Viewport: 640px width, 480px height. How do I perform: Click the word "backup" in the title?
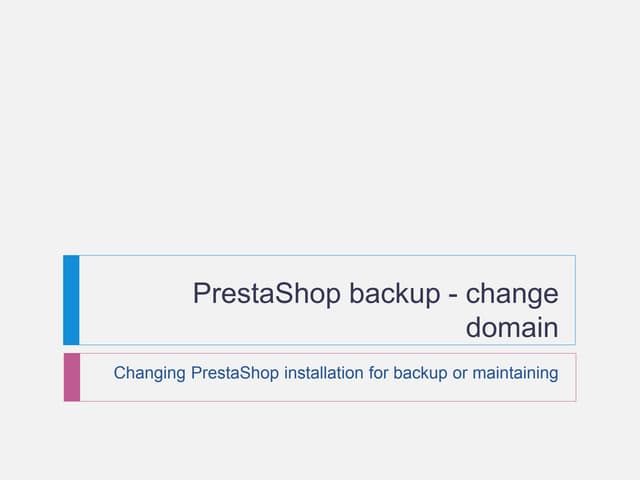pyautogui.click(x=391, y=294)
